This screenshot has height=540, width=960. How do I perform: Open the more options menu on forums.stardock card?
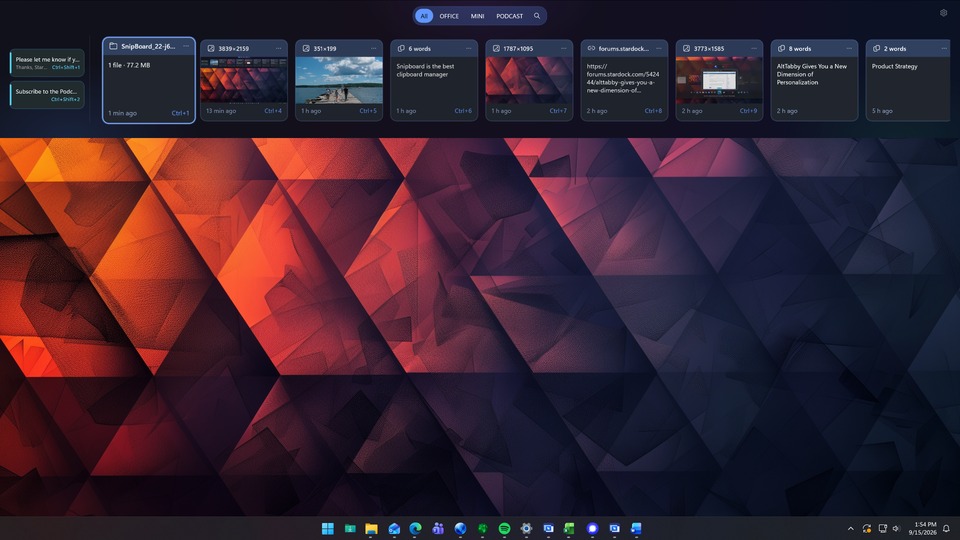659,48
